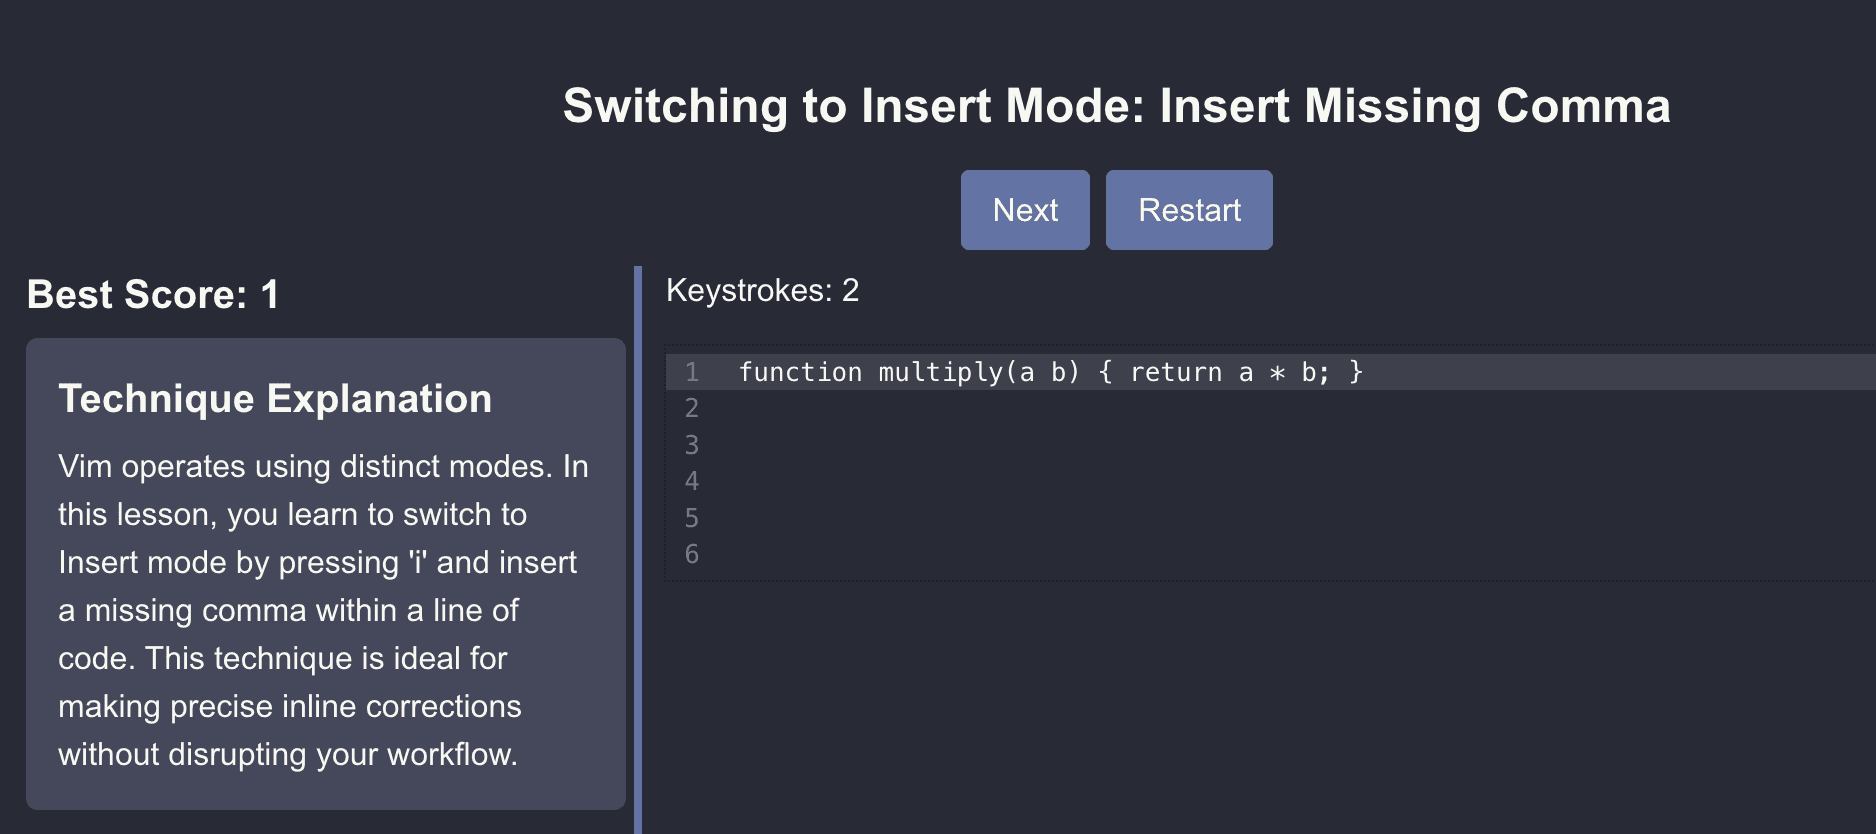Click line number 3 in gutter
Image resolution: width=1876 pixels, height=834 pixels.
pos(691,445)
